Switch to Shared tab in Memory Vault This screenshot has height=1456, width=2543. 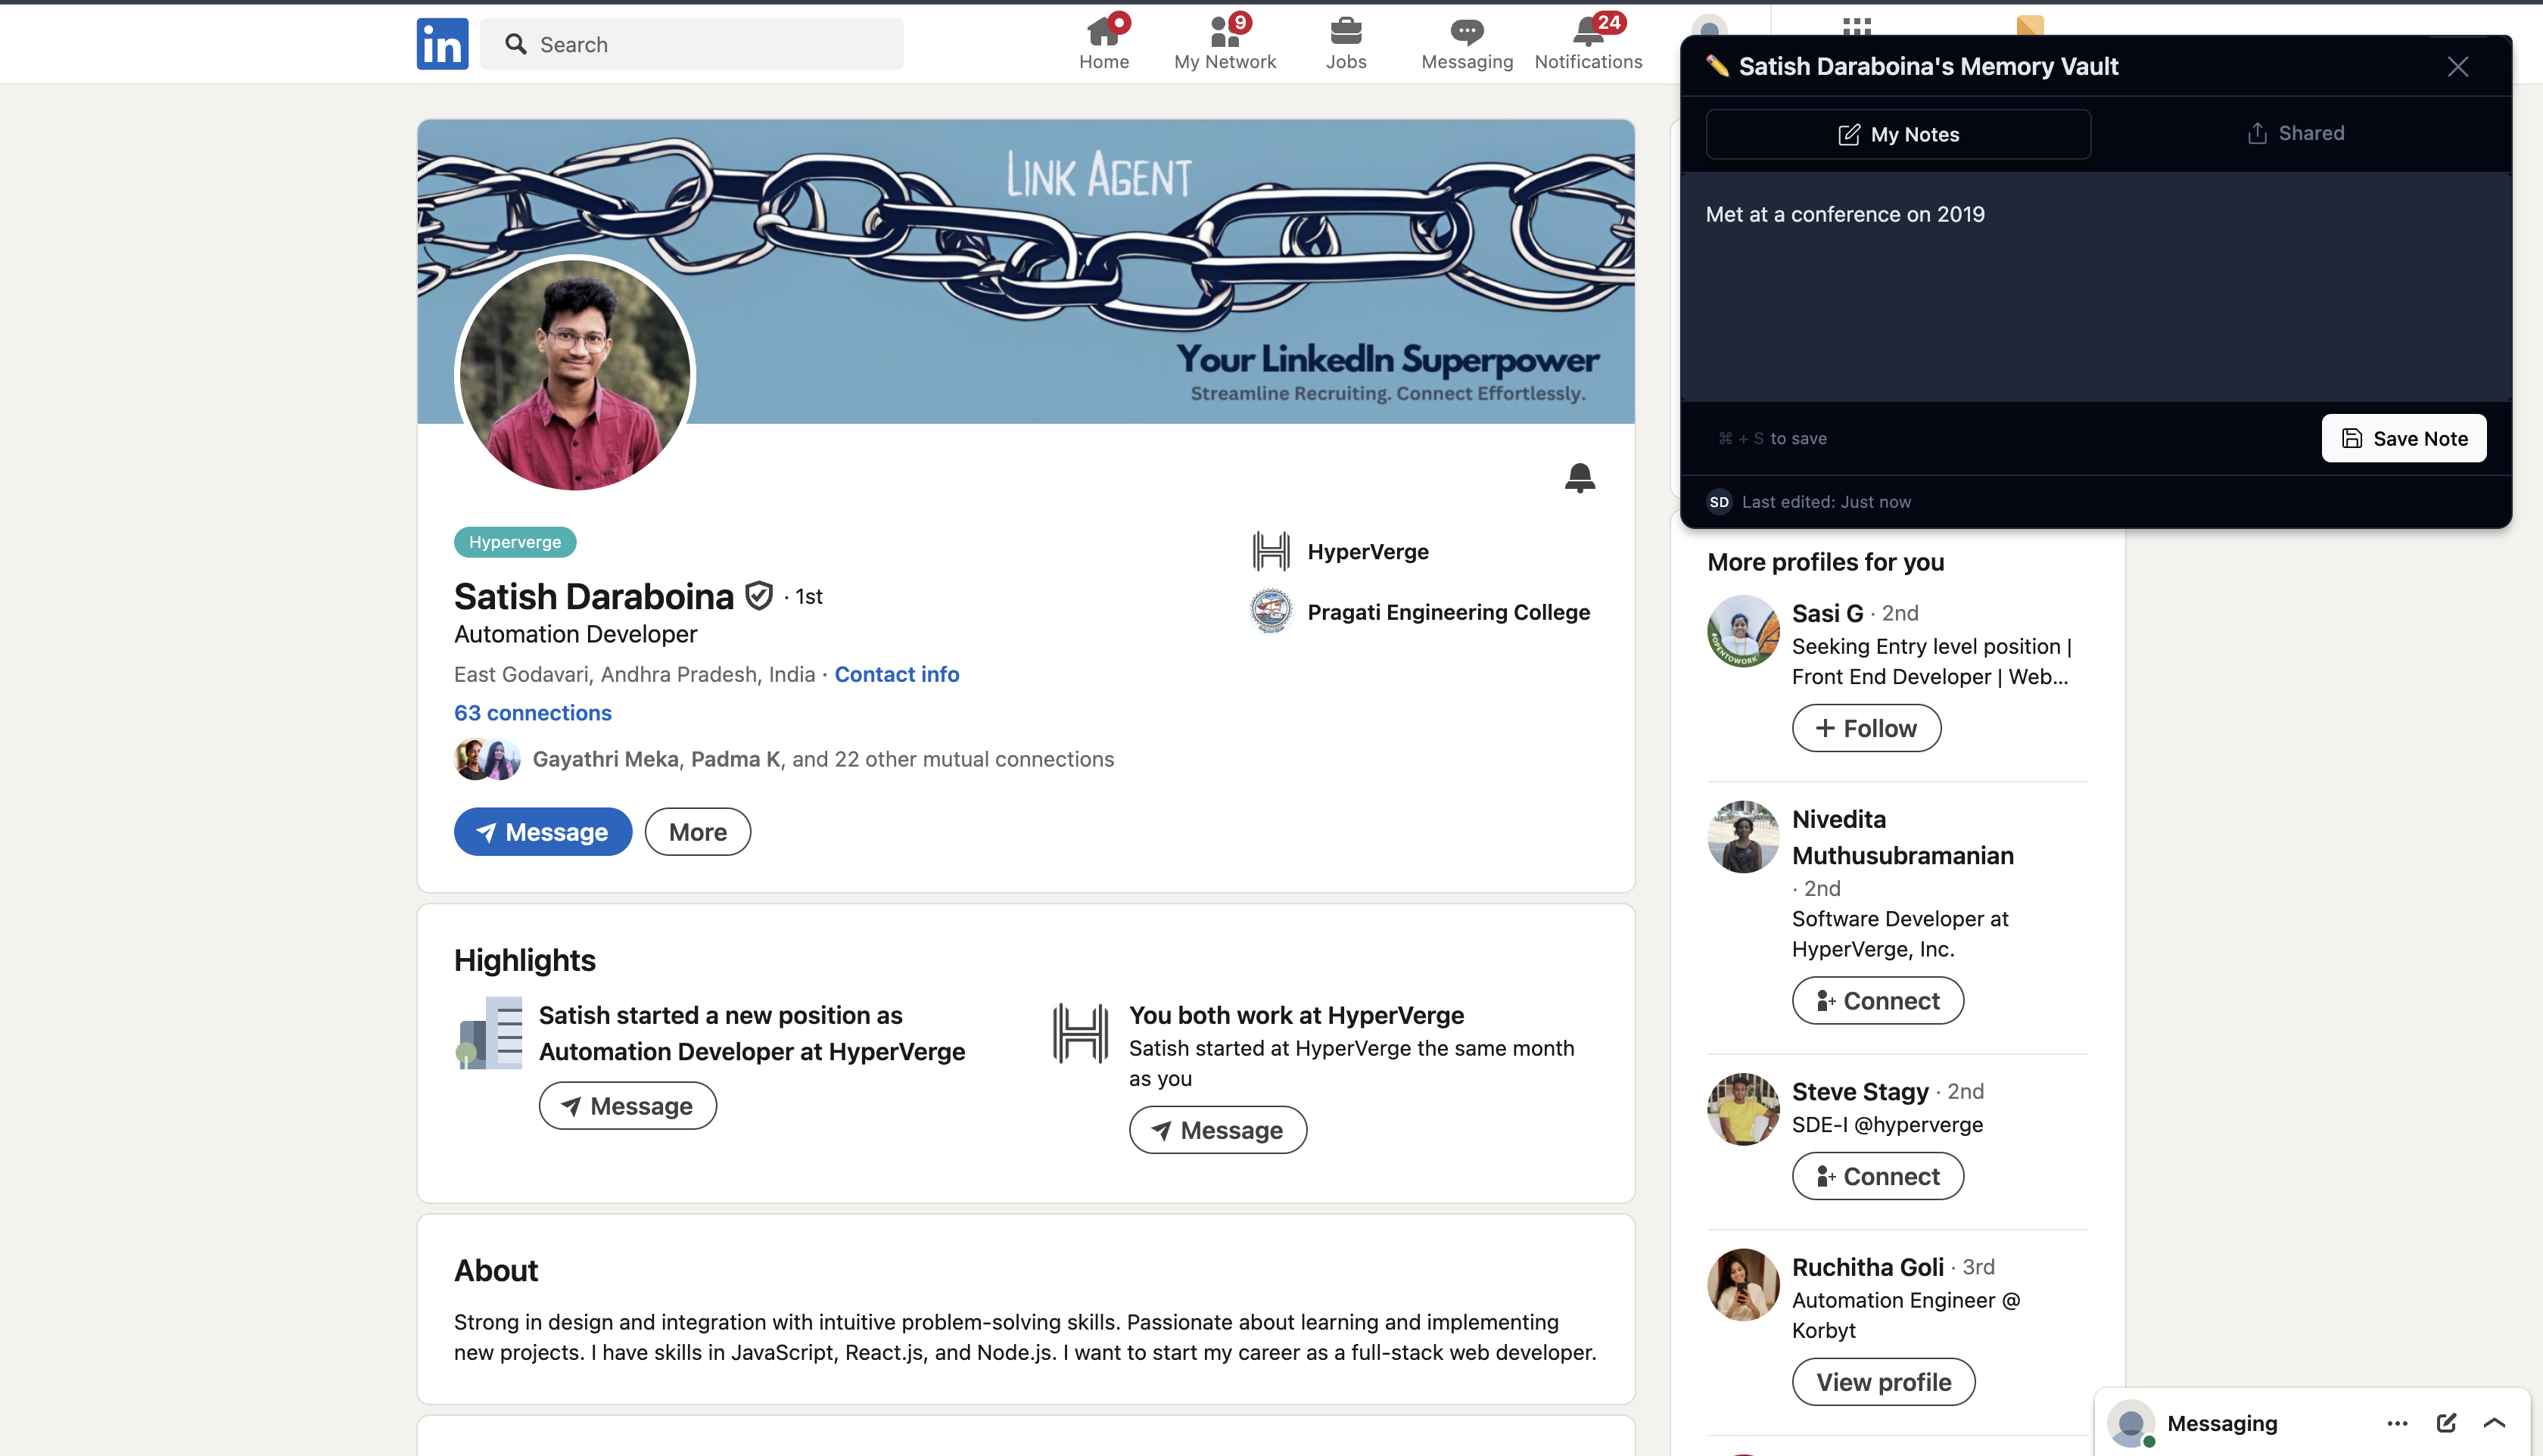[2295, 133]
